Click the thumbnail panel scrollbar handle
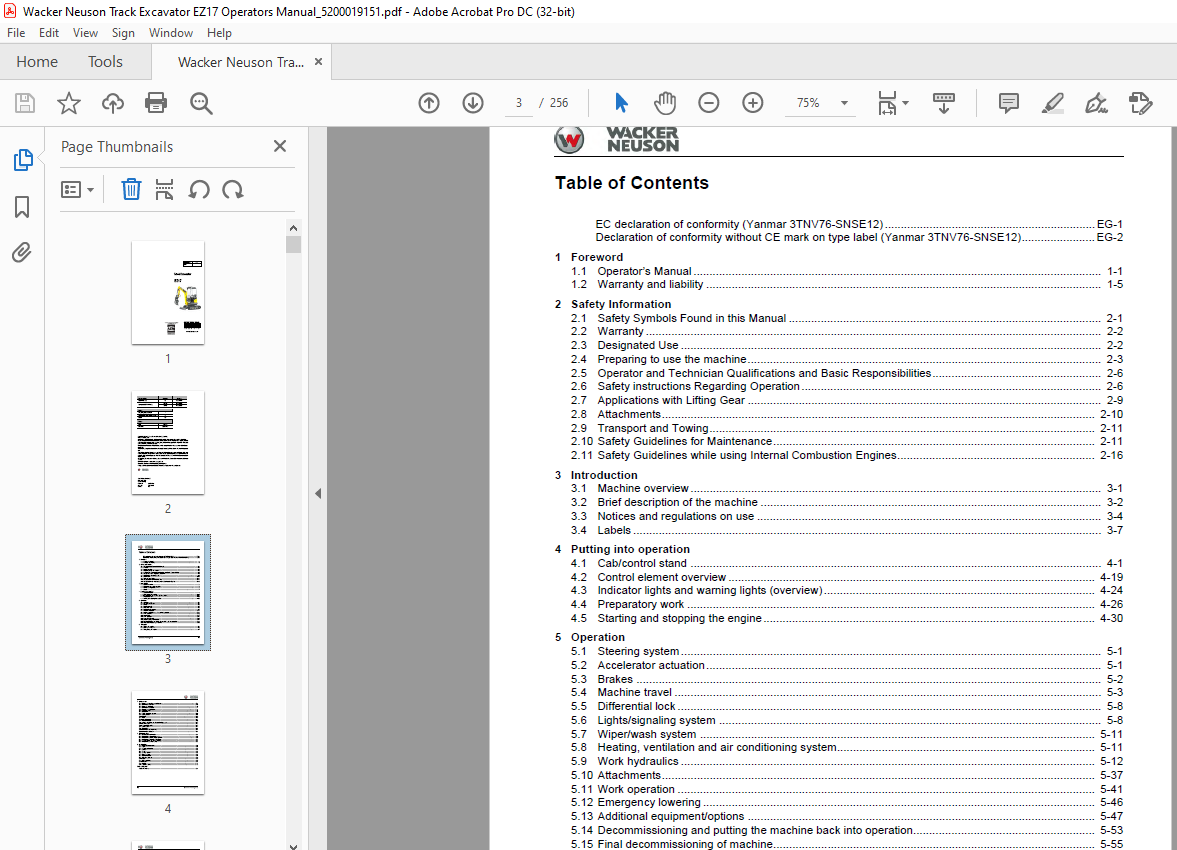 pos(293,245)
